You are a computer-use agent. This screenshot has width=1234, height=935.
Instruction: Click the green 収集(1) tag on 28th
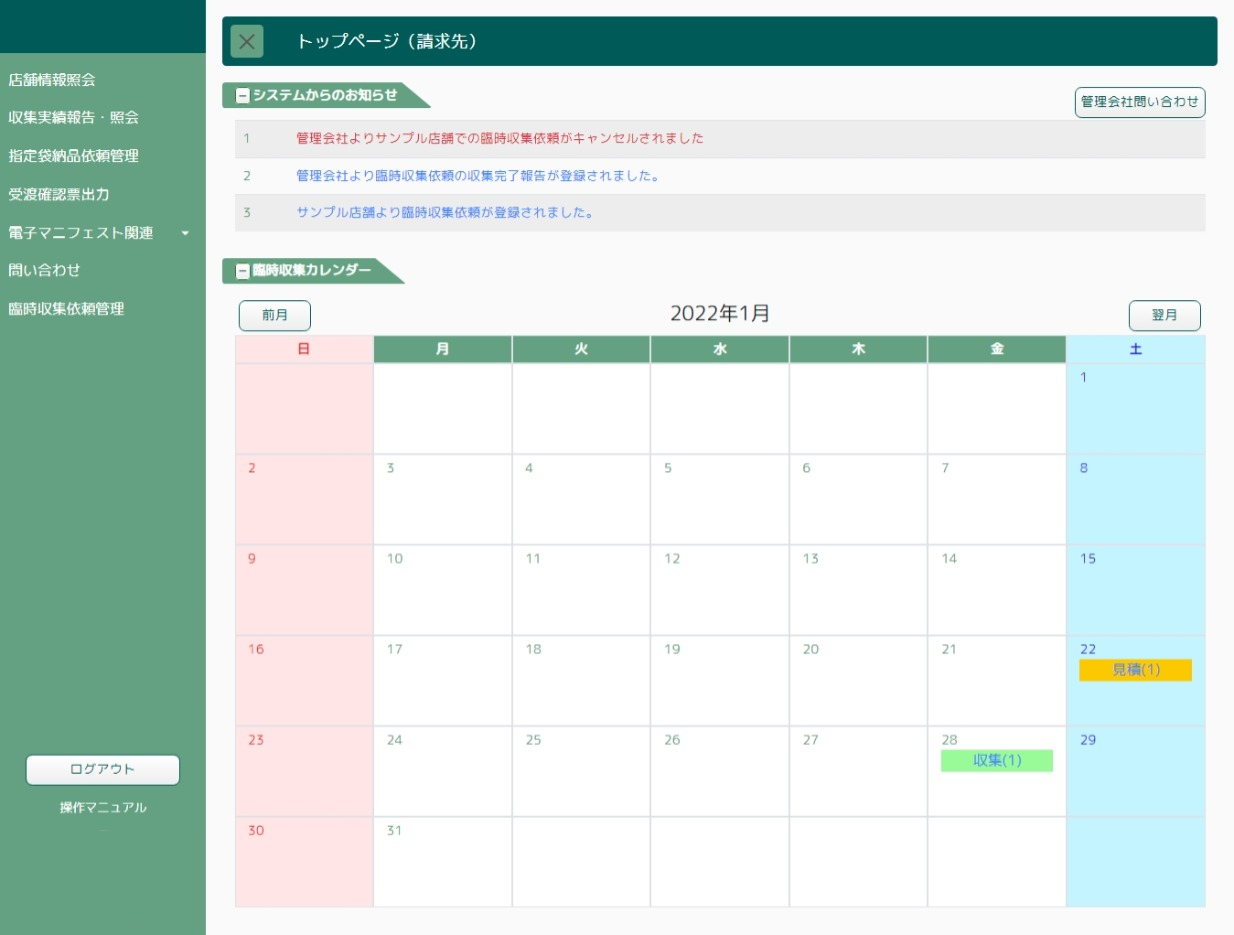pyautogui.click(x=996, y=761)
